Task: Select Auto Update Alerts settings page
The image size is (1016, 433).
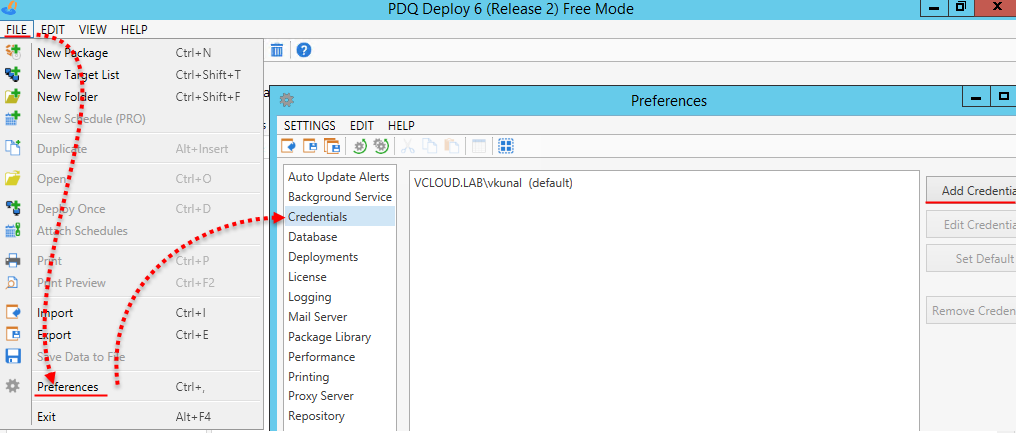Action: pos(339,177)
